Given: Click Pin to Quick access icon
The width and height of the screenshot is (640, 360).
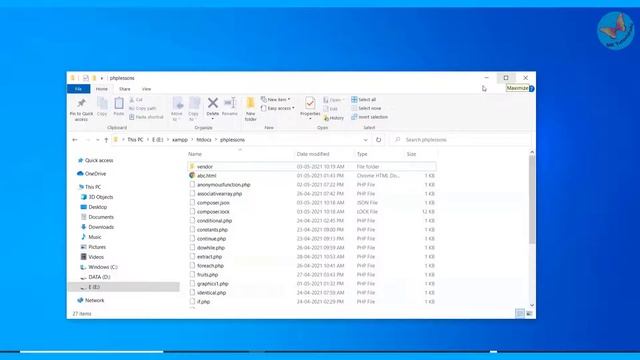Looking at the screenshot, I should [81, 103].
